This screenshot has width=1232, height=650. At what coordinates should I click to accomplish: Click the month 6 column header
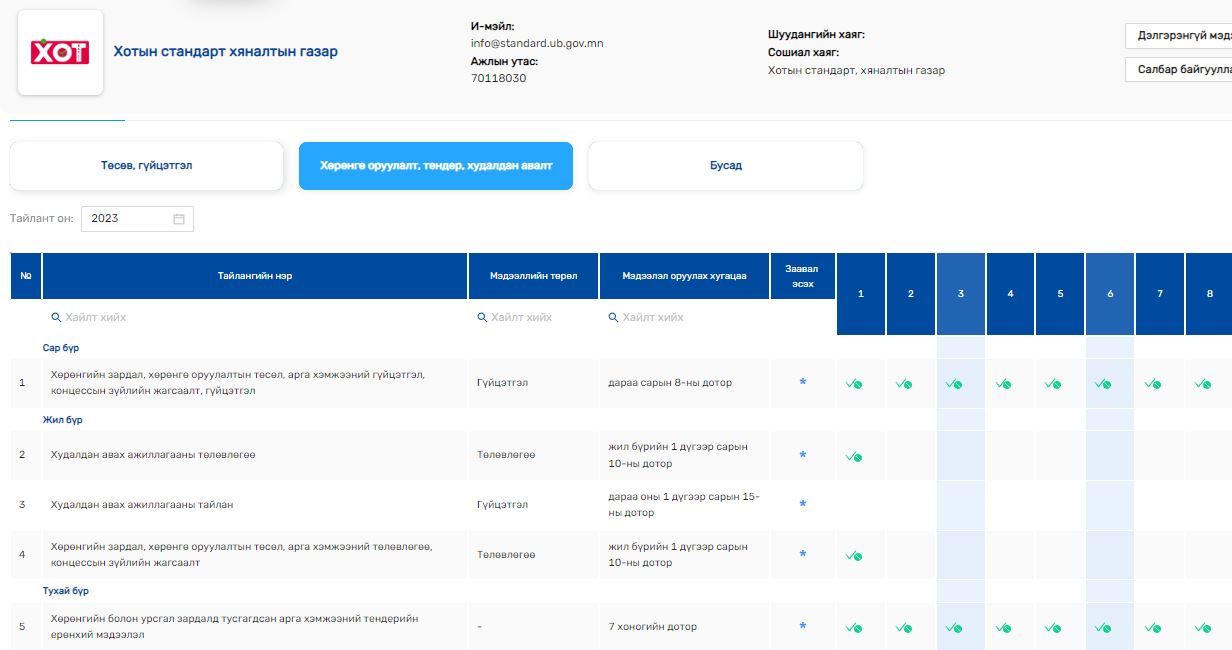pos(1110,294)
